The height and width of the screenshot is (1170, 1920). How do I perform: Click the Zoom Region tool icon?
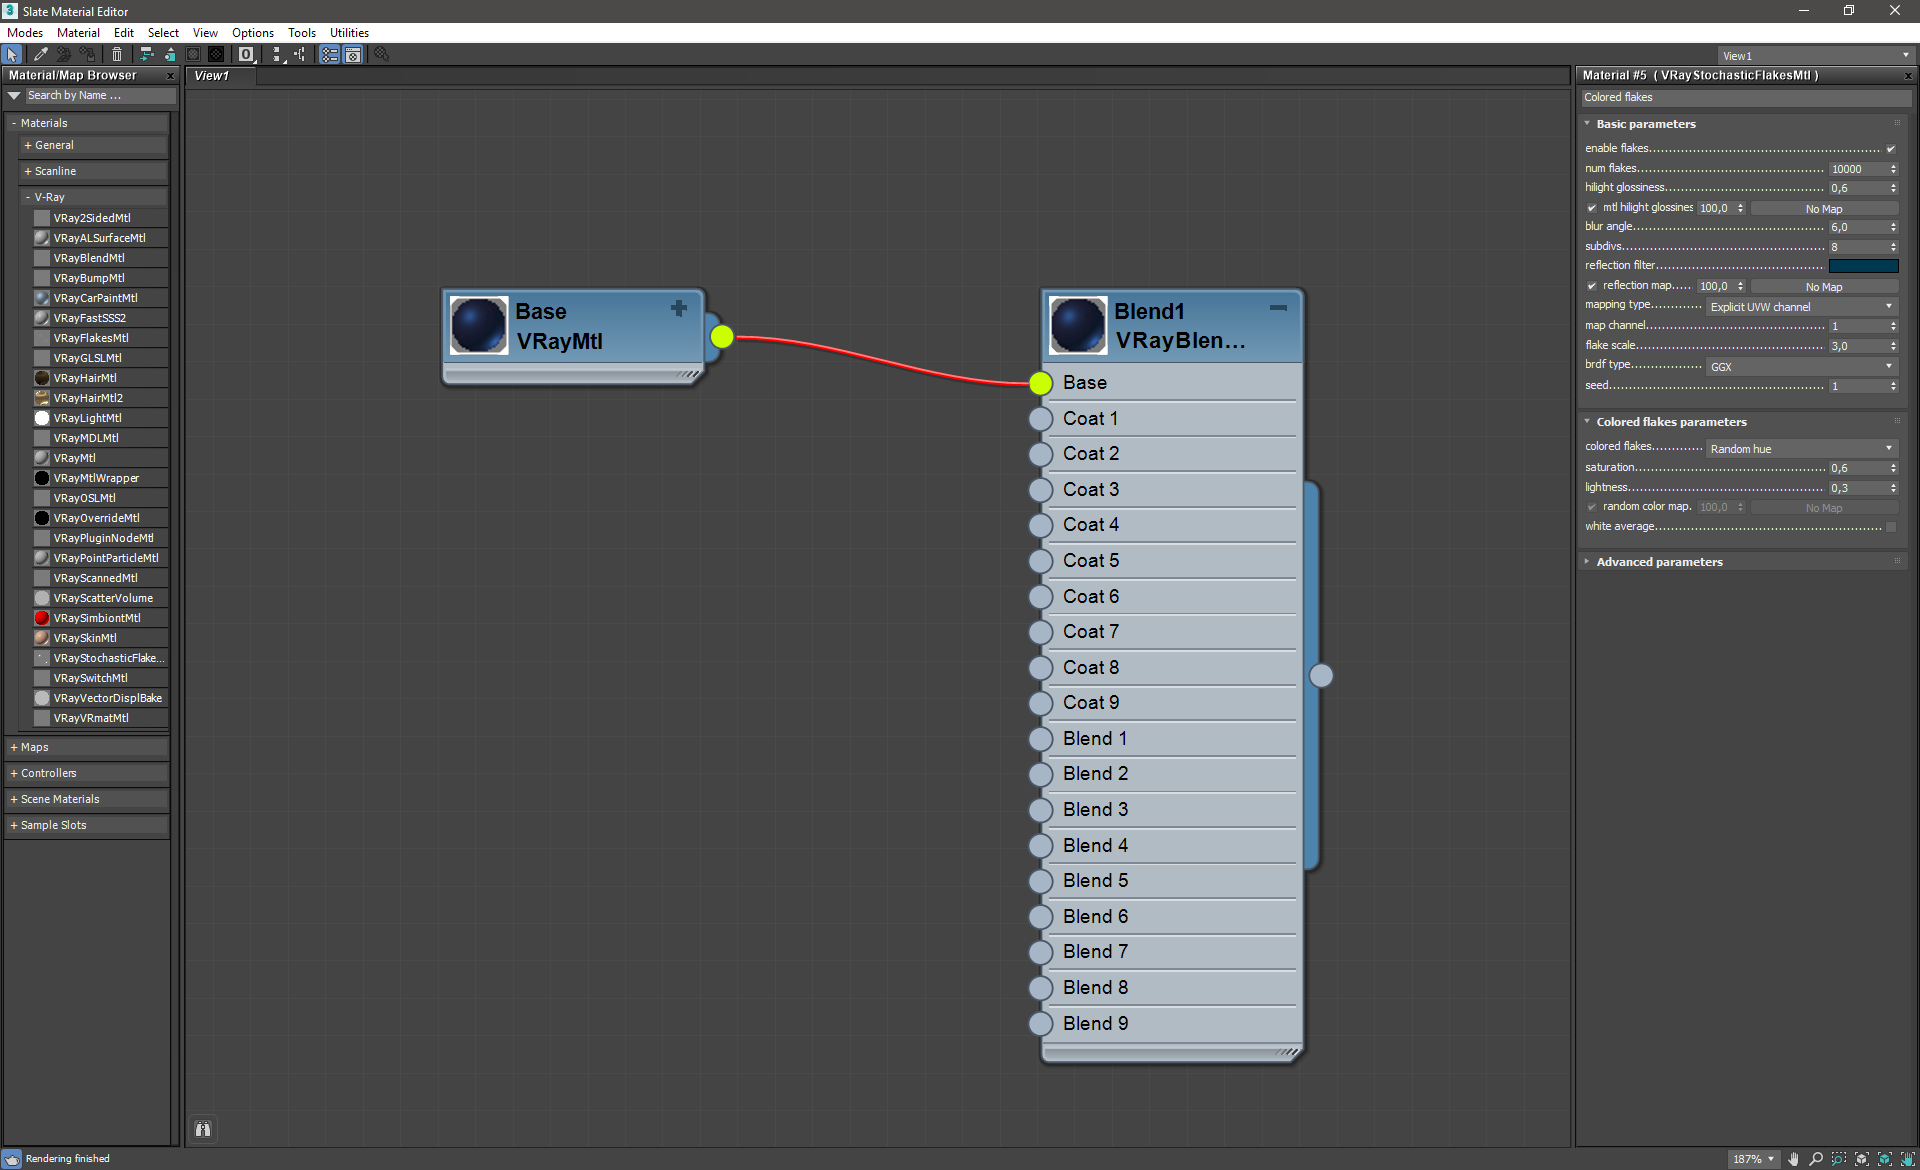(1839, 1159)
